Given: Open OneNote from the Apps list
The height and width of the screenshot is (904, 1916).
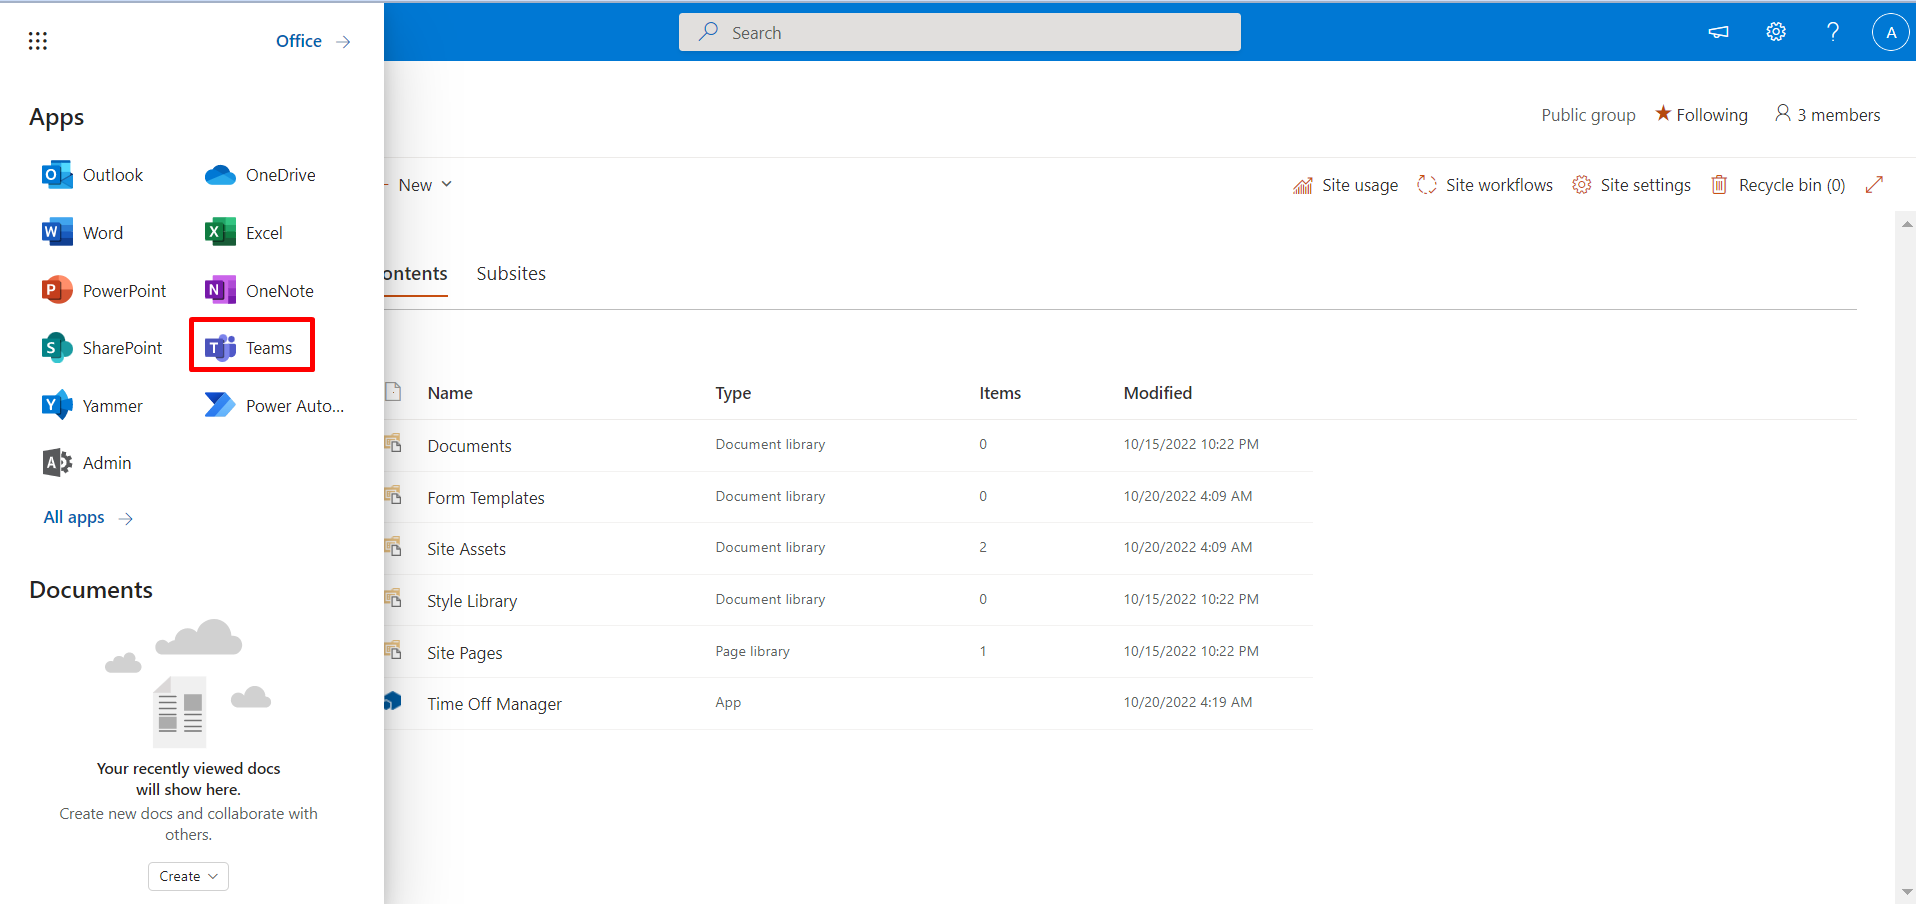Looking at the screenshot, I should (259, 291).
